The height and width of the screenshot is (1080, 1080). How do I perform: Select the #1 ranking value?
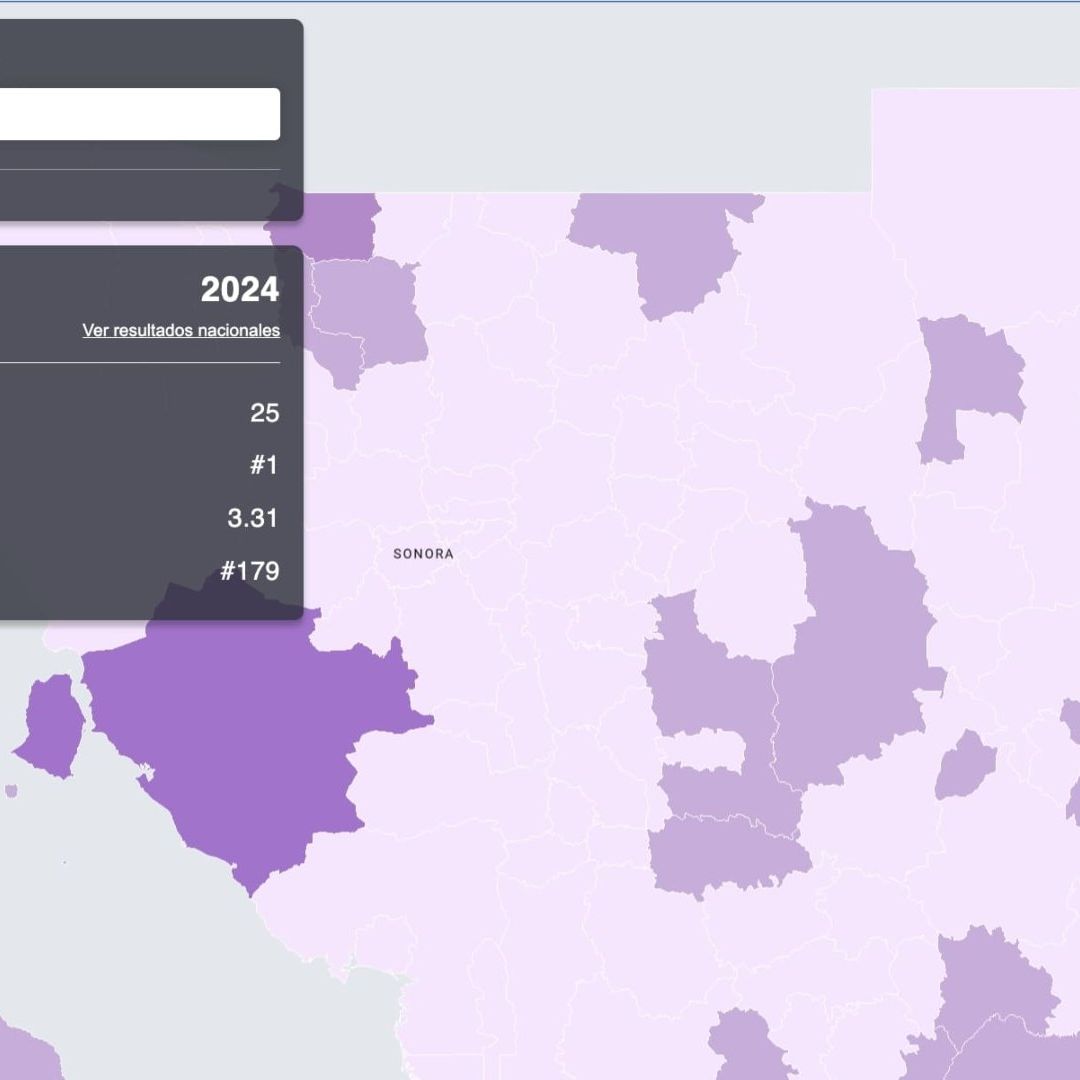[x=264, y=465]
